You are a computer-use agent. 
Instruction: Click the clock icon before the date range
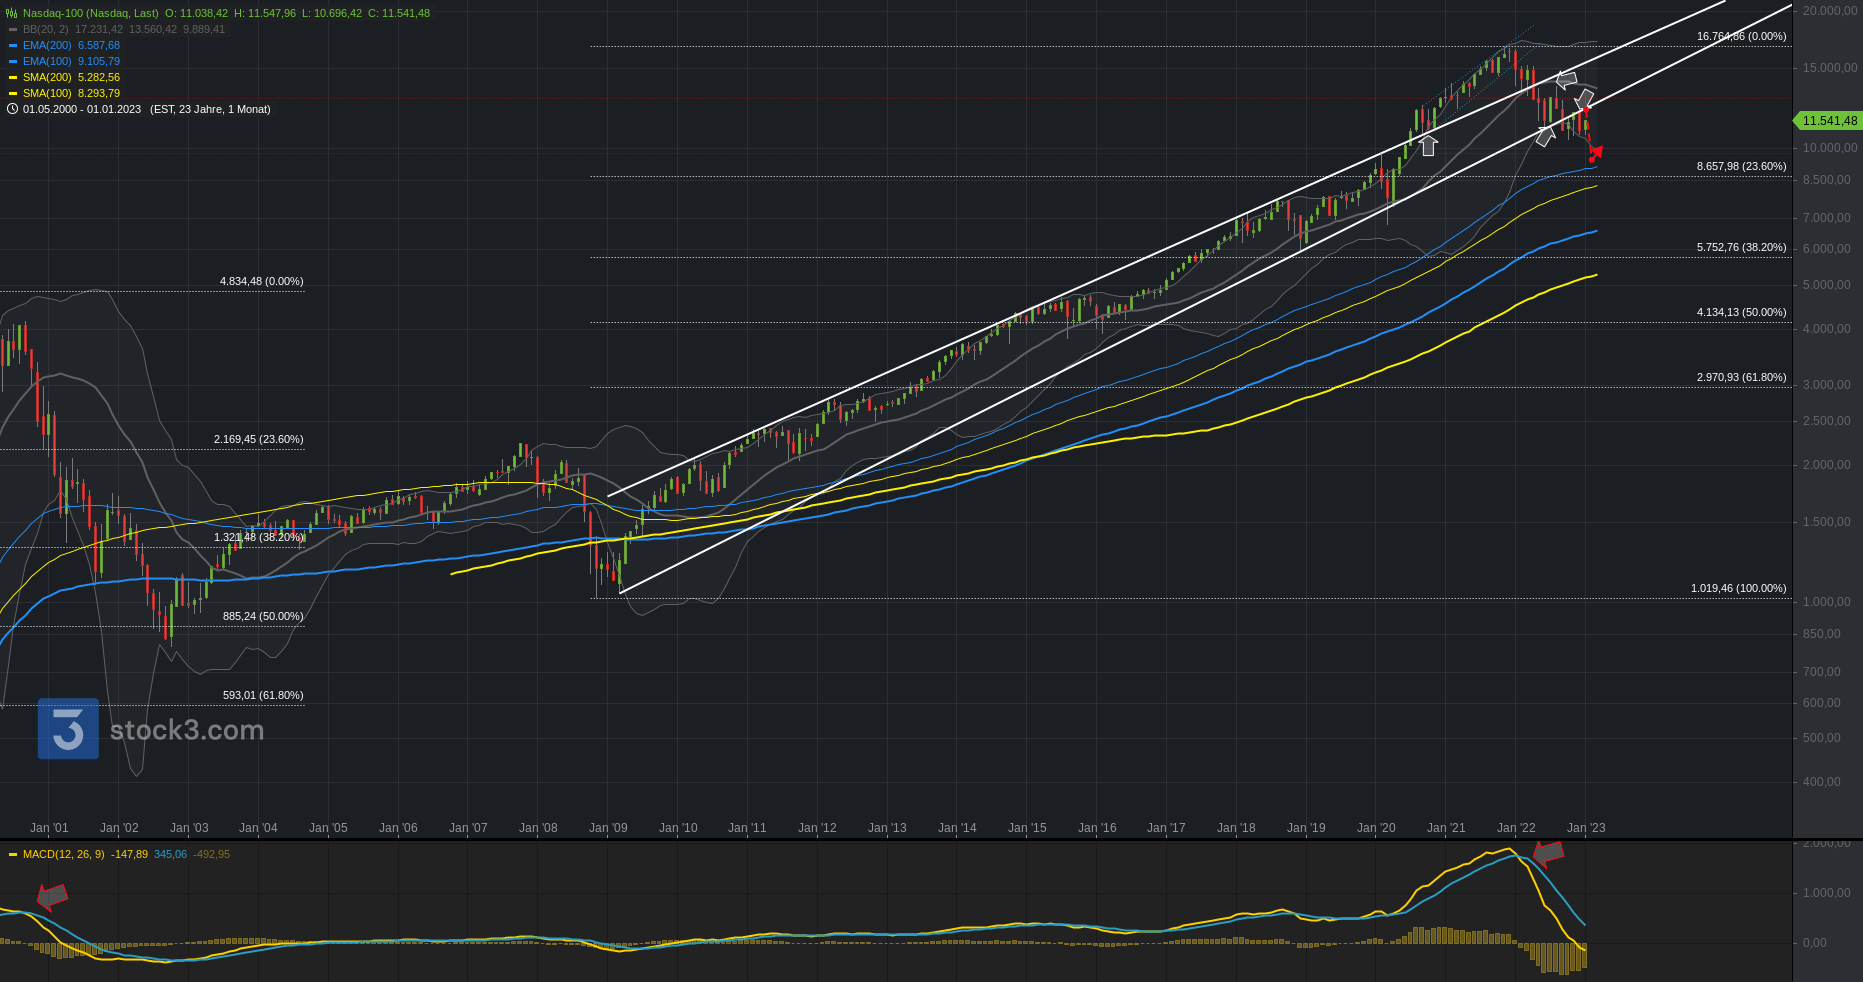[x=12, y=109]
